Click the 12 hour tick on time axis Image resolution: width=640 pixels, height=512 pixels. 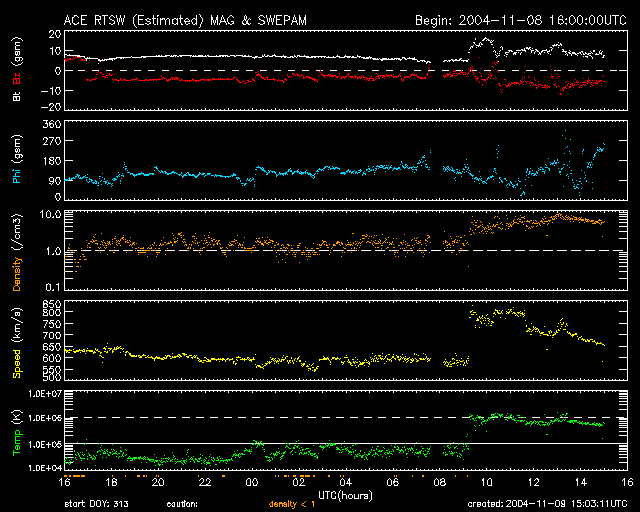pyautogui.click(x=534, y=481)
